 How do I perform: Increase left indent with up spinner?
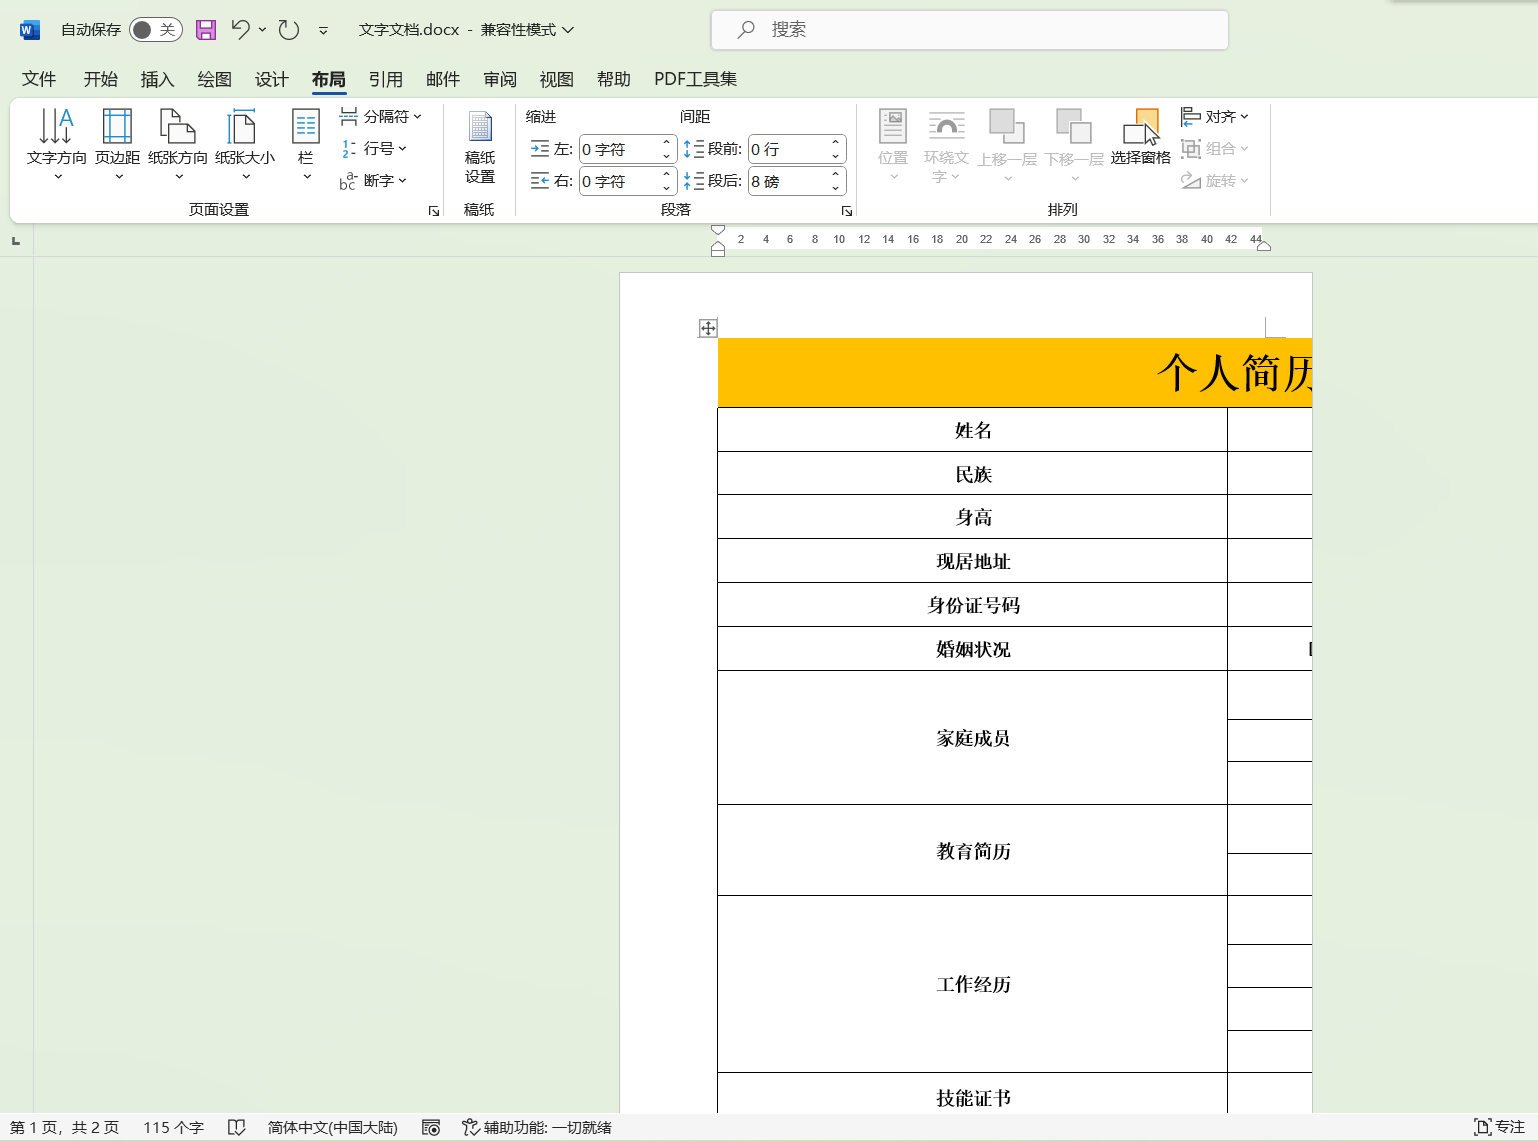(x=667, y=142)
